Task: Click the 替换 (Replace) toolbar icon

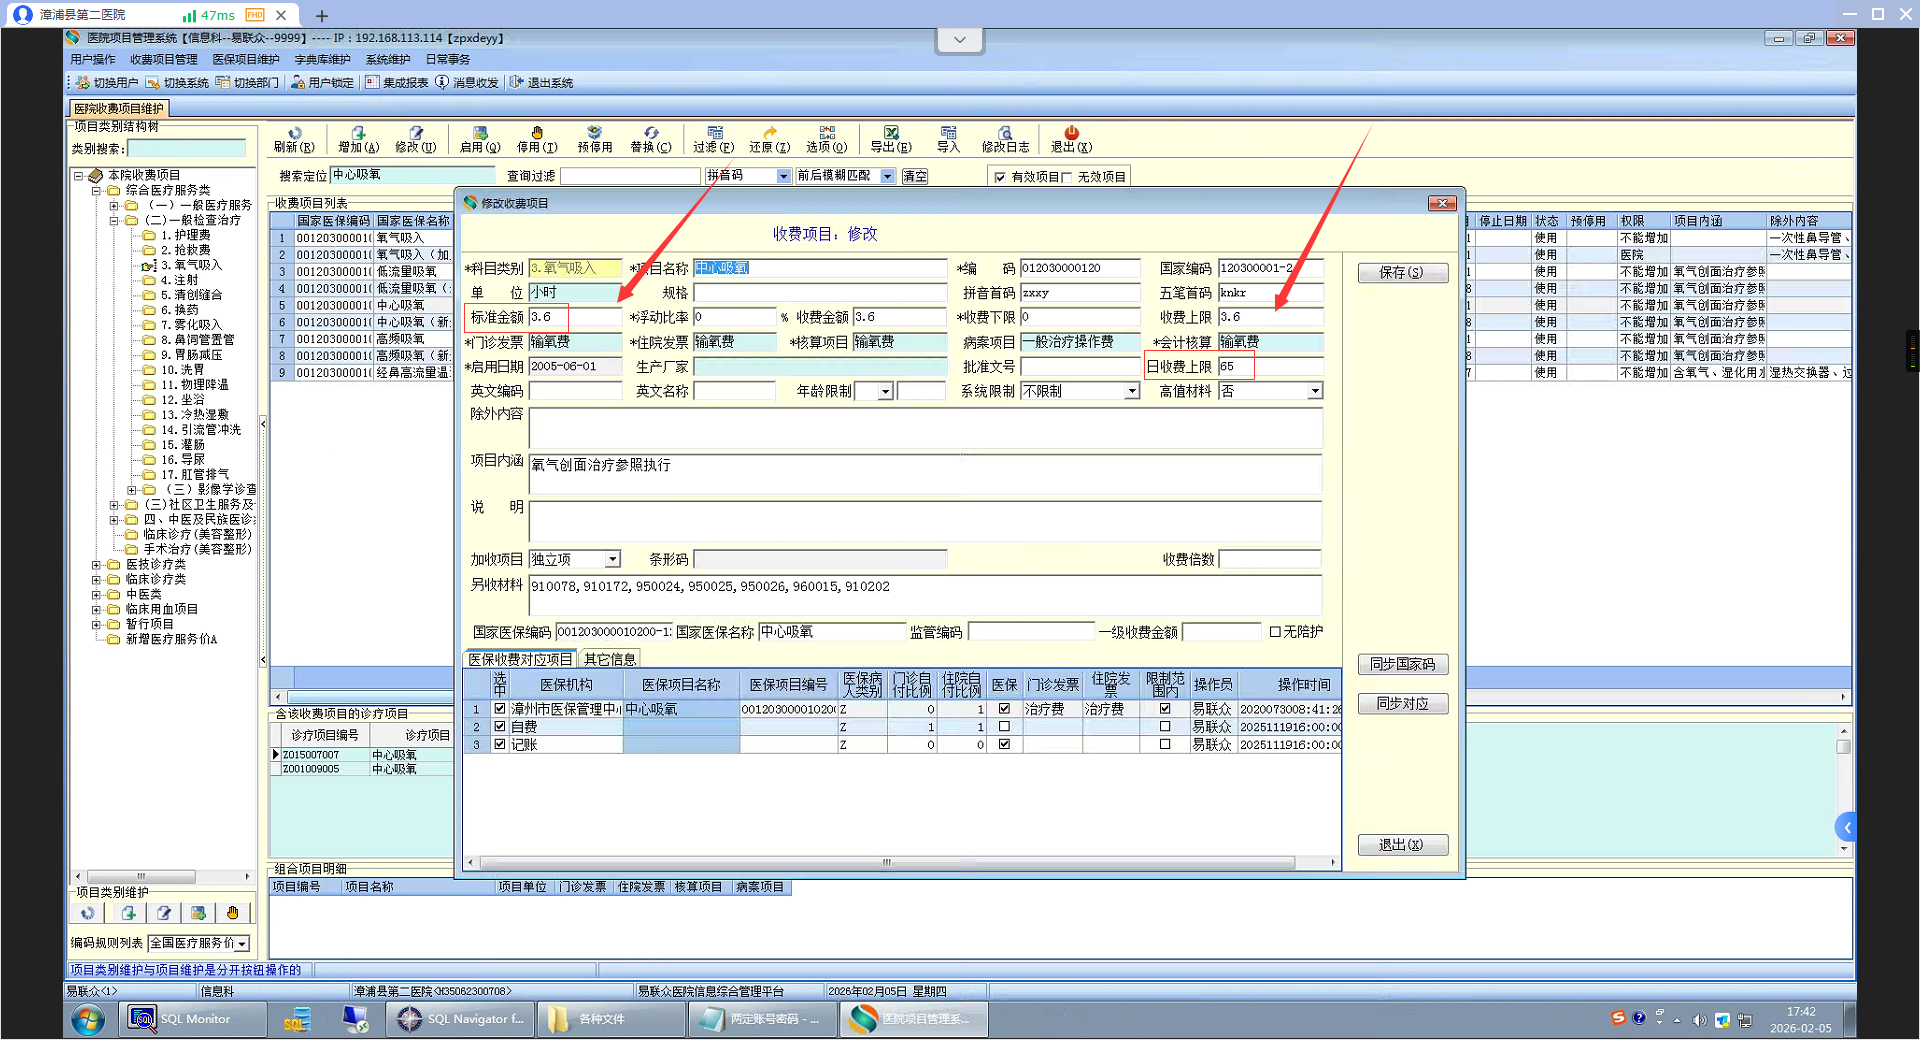Action: coord(651,133)
